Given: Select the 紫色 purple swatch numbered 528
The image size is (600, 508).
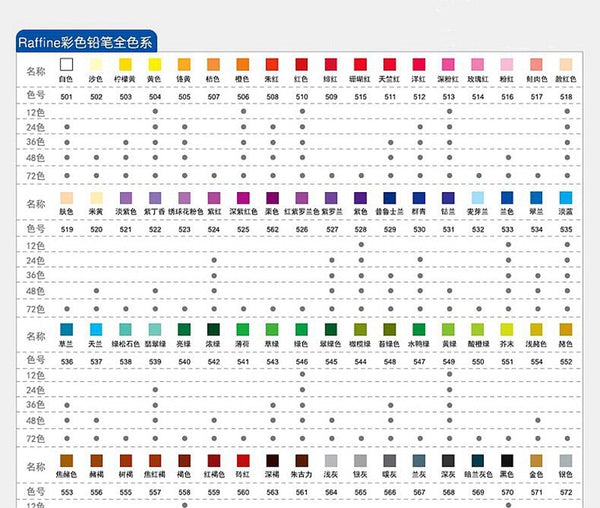Looking at the screenshot, I should tap(361, 197).
